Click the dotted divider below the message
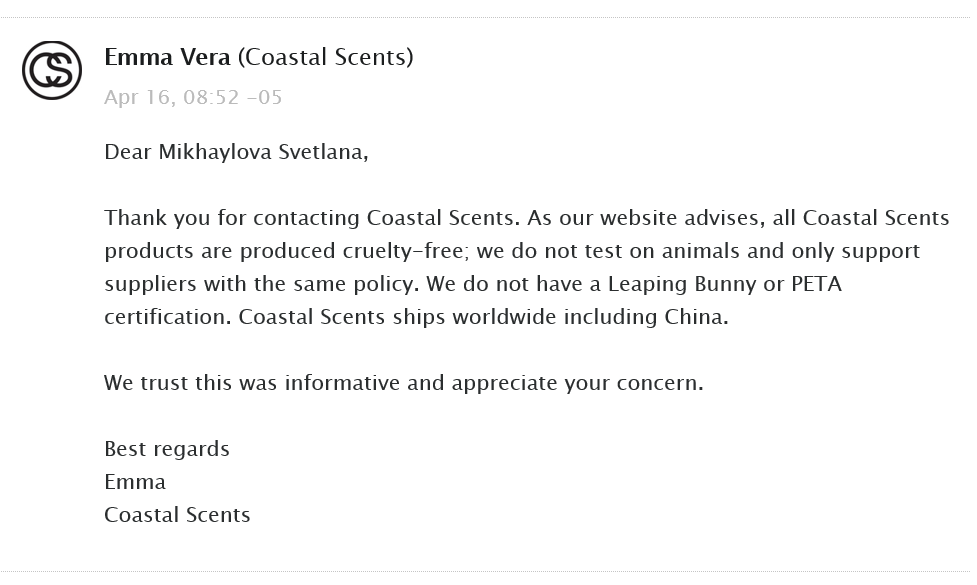This screenshot has width=977, height=585. (x=486, y=571)
